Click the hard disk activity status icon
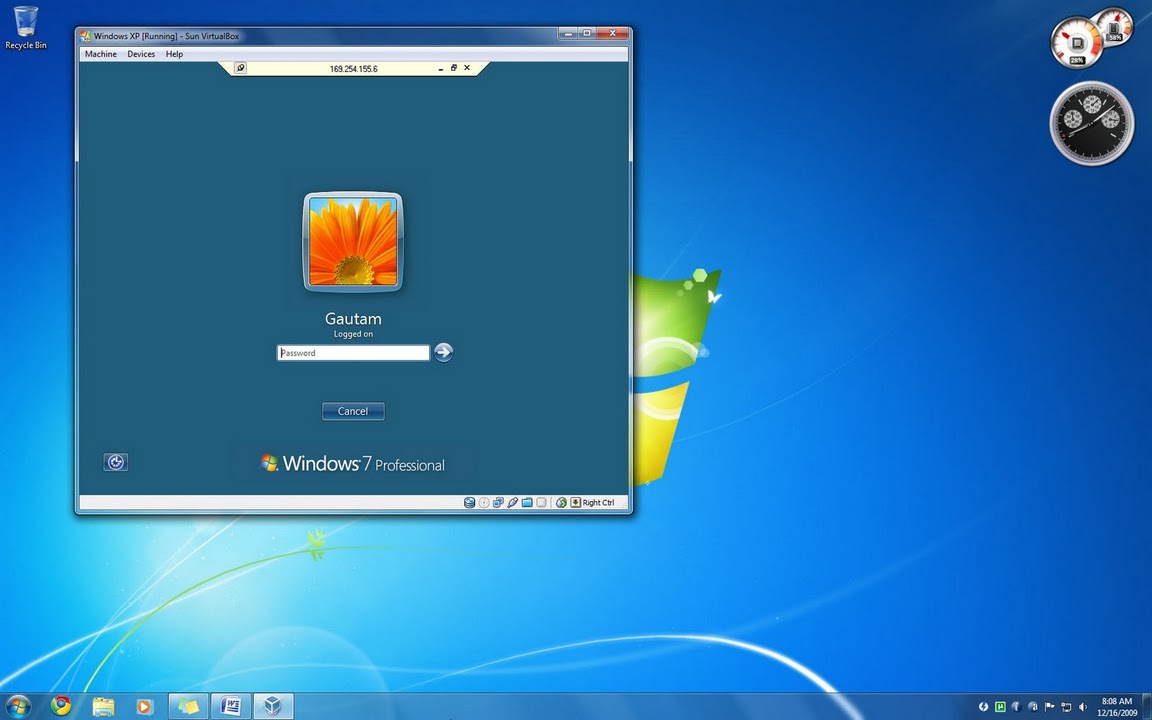1152x720 pixels. coord(469,503)
